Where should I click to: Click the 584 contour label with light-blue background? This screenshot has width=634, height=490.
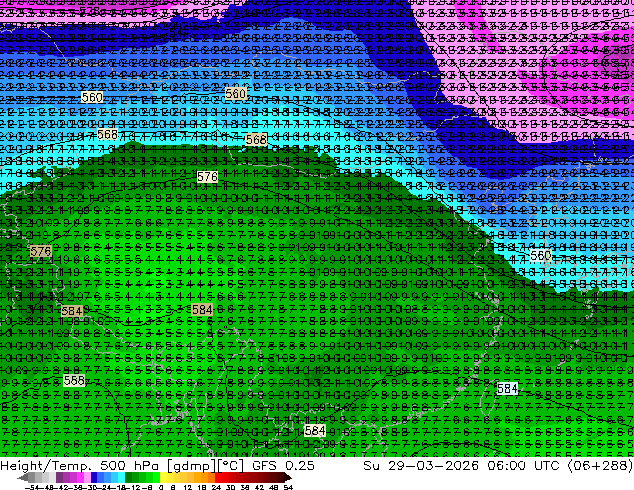(x=507, y=389)
